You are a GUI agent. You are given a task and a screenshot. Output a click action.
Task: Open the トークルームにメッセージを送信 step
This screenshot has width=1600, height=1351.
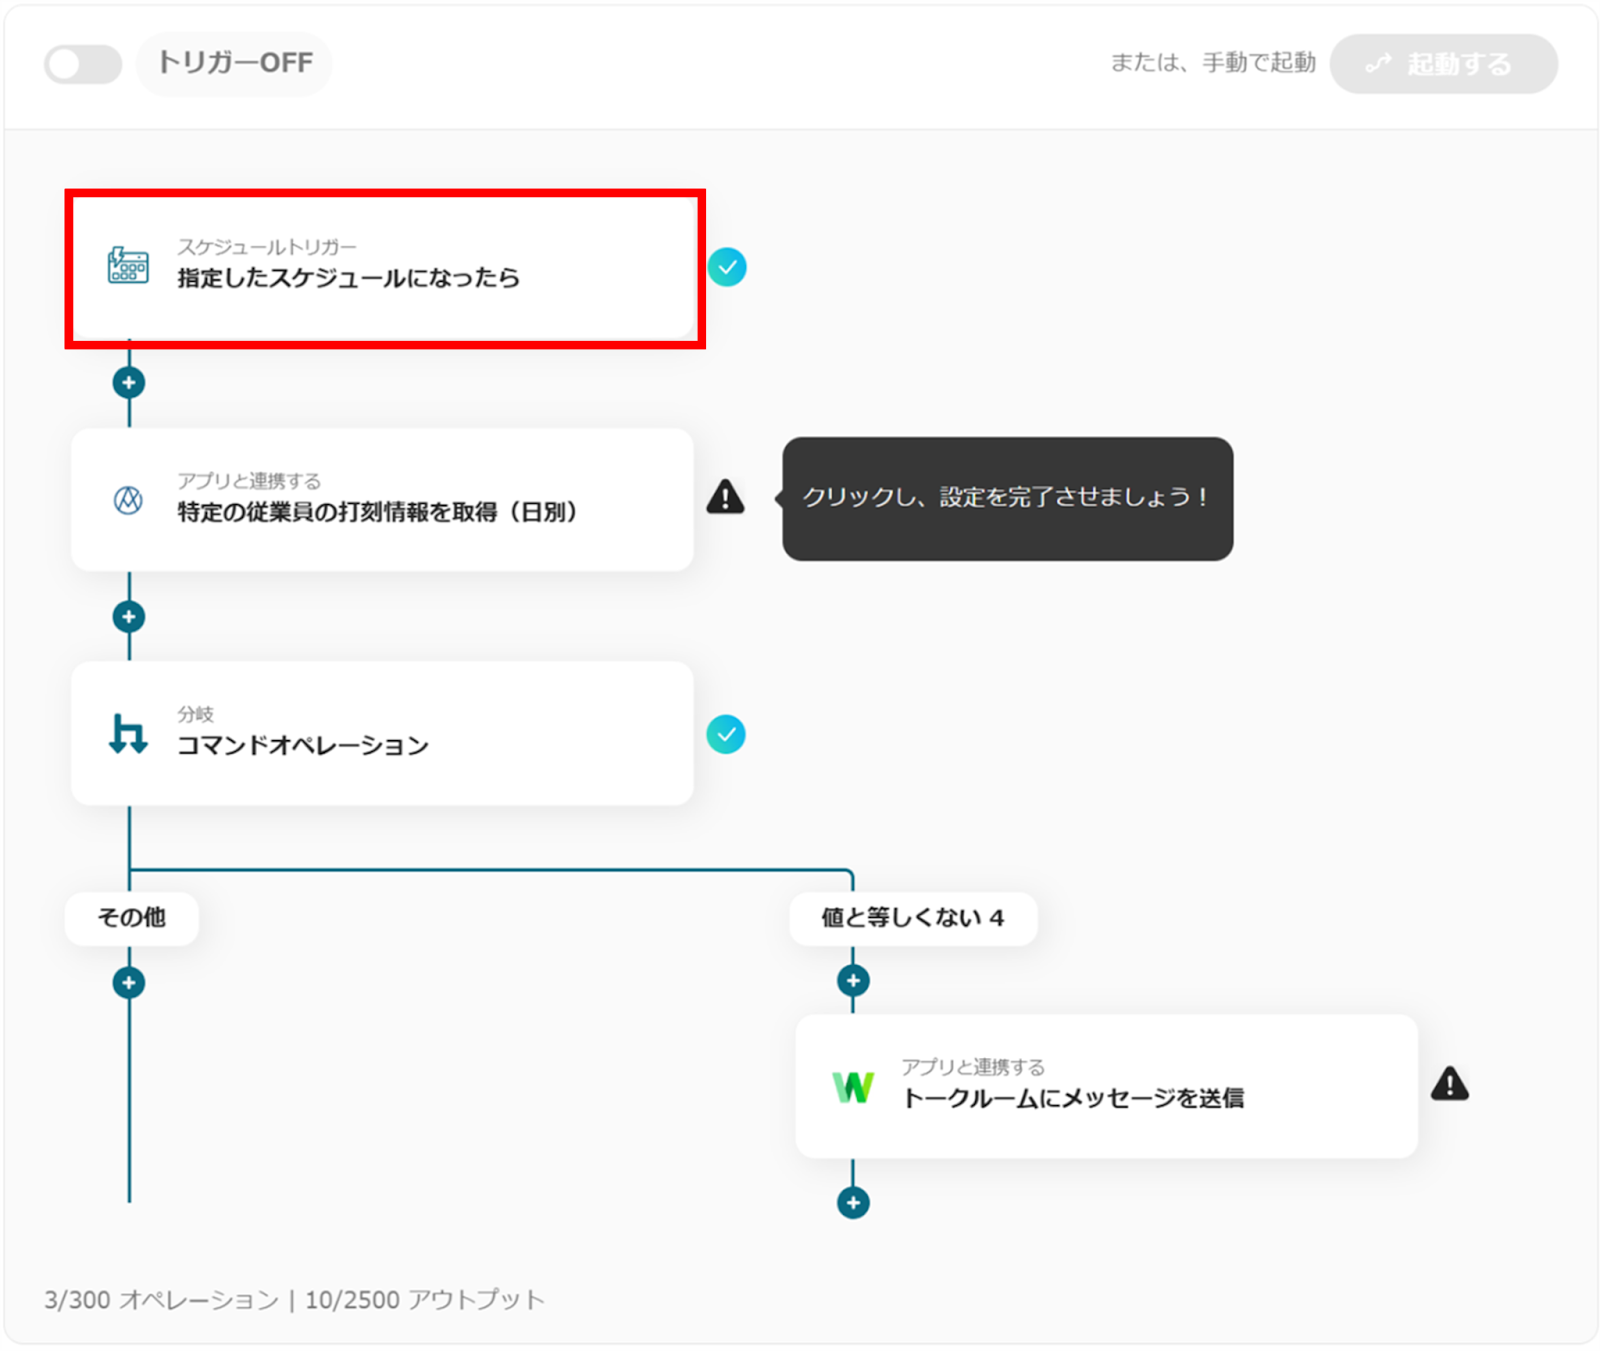click(x=1106, y=1086)
